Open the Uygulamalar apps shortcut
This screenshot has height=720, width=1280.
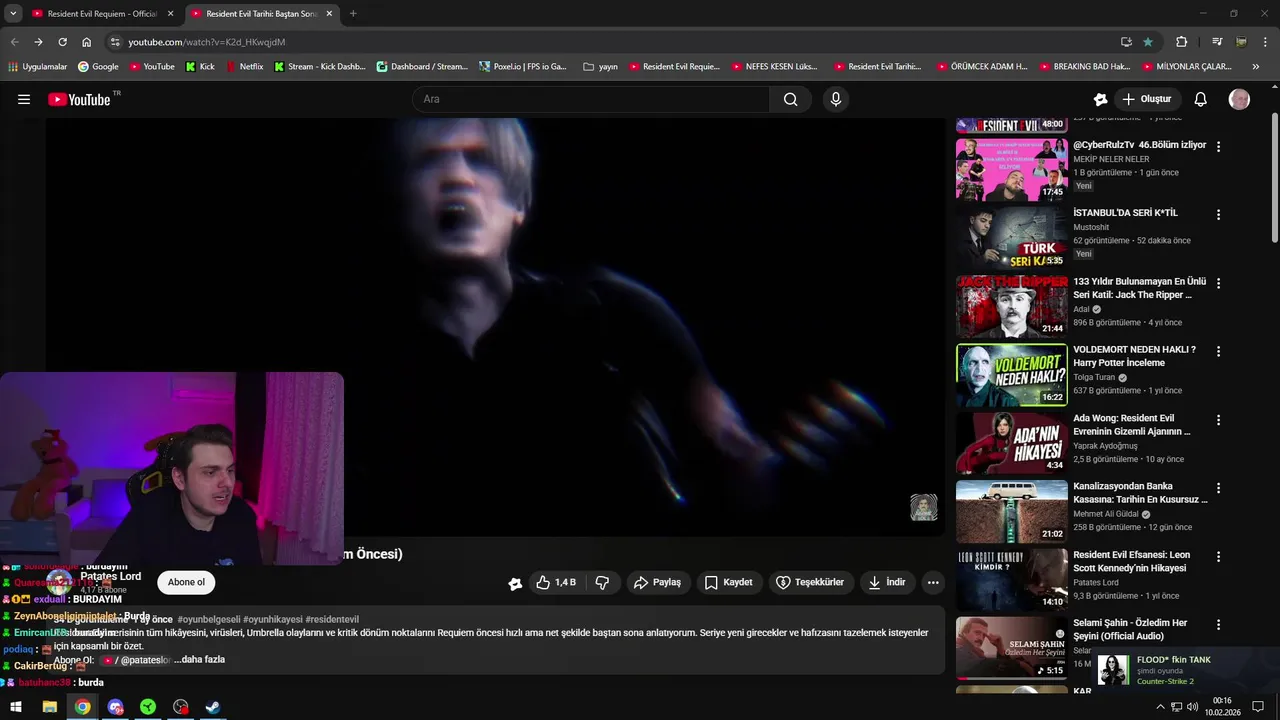point(37,67)
